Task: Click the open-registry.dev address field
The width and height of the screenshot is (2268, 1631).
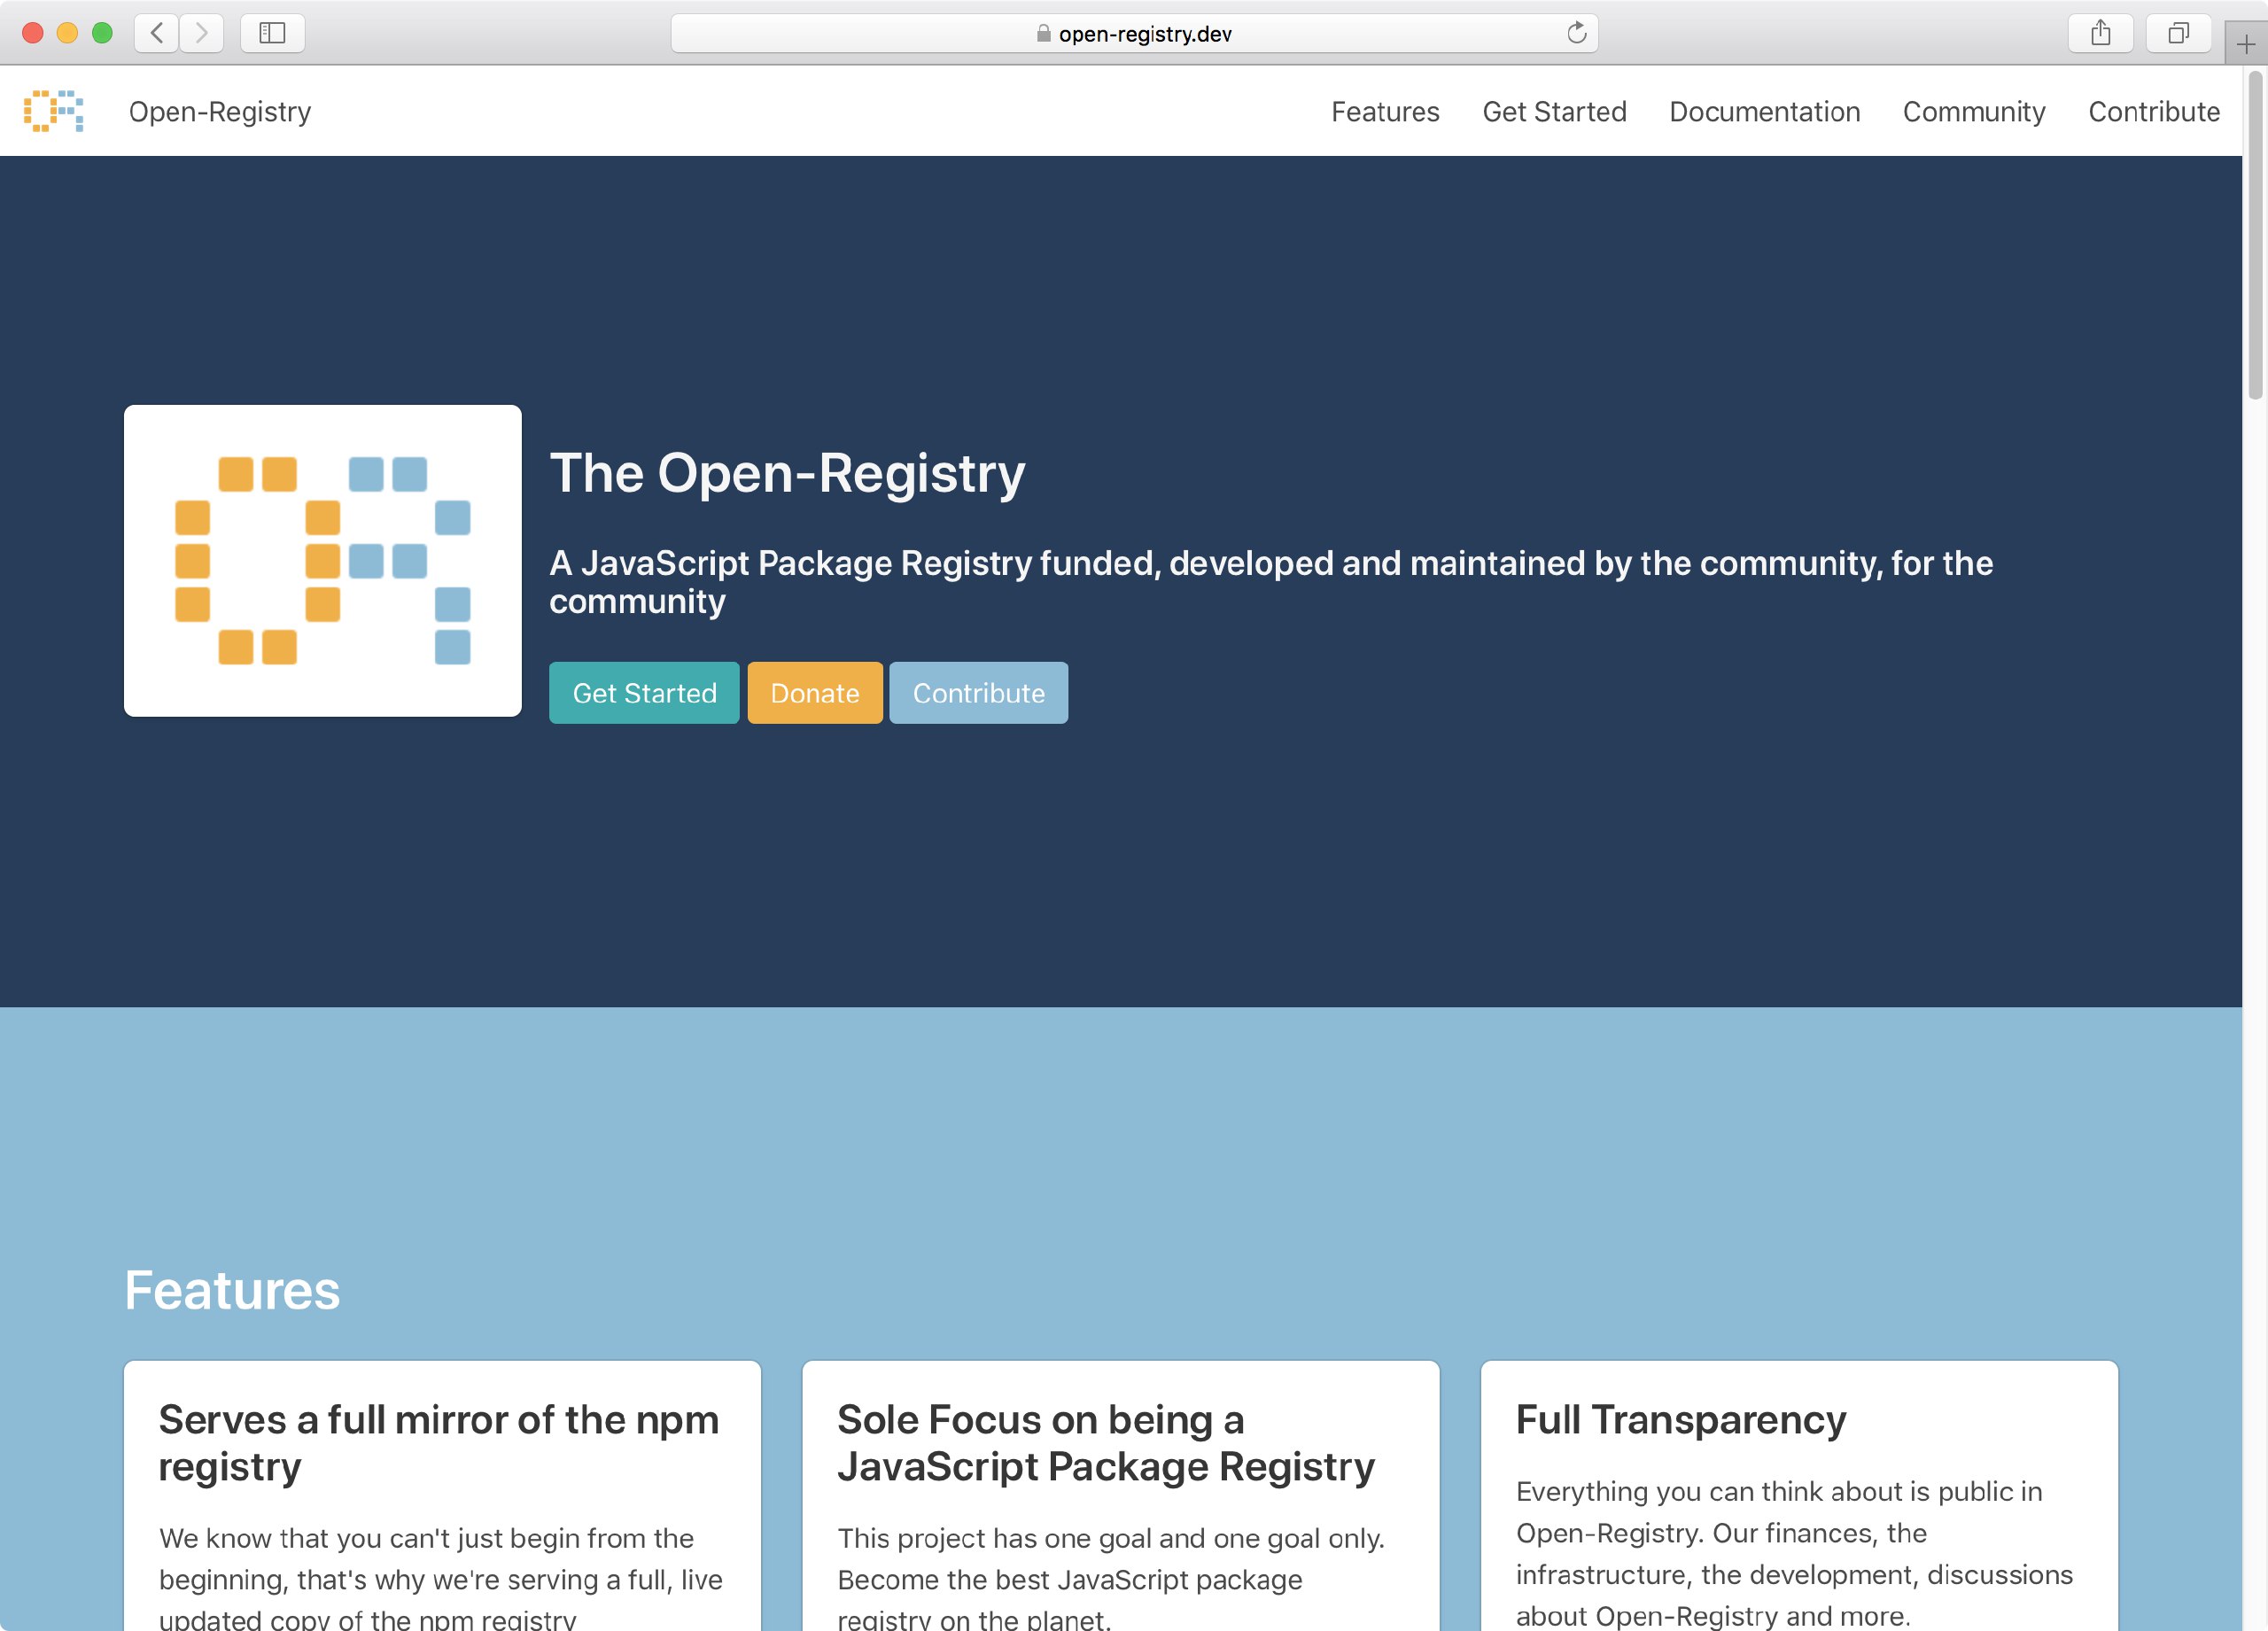Action: (x=1134, y=33)
